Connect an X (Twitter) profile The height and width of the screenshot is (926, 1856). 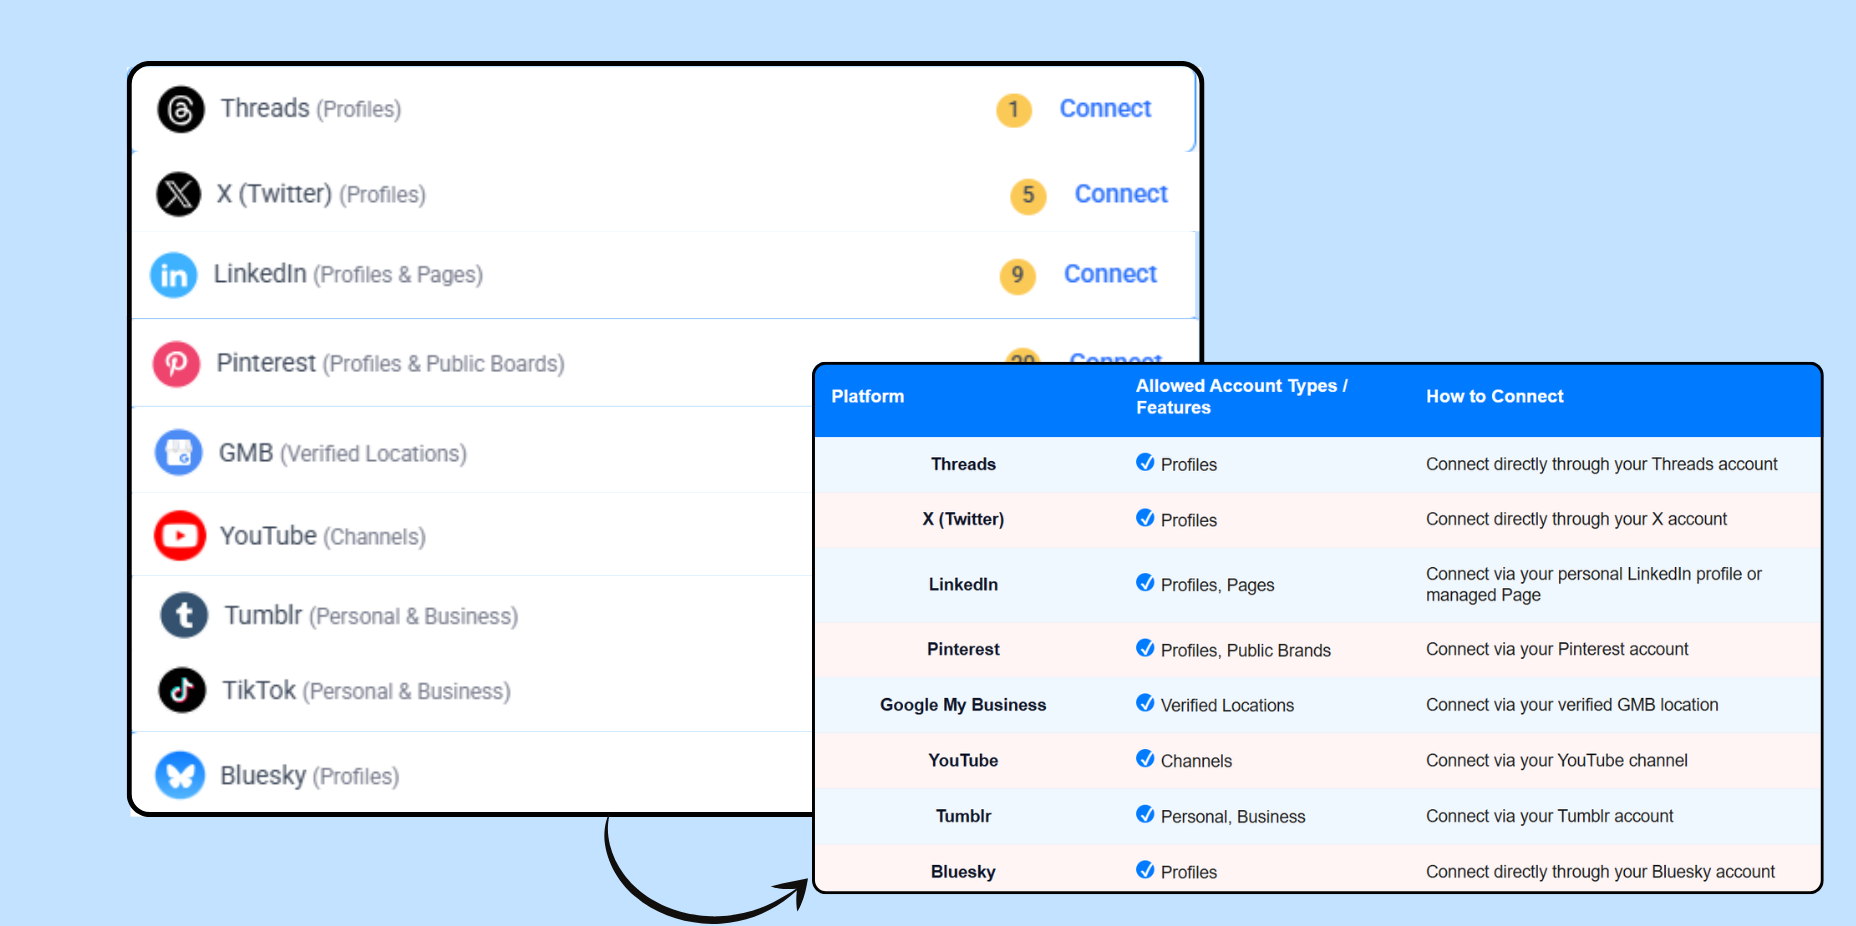coord(1121,194)
